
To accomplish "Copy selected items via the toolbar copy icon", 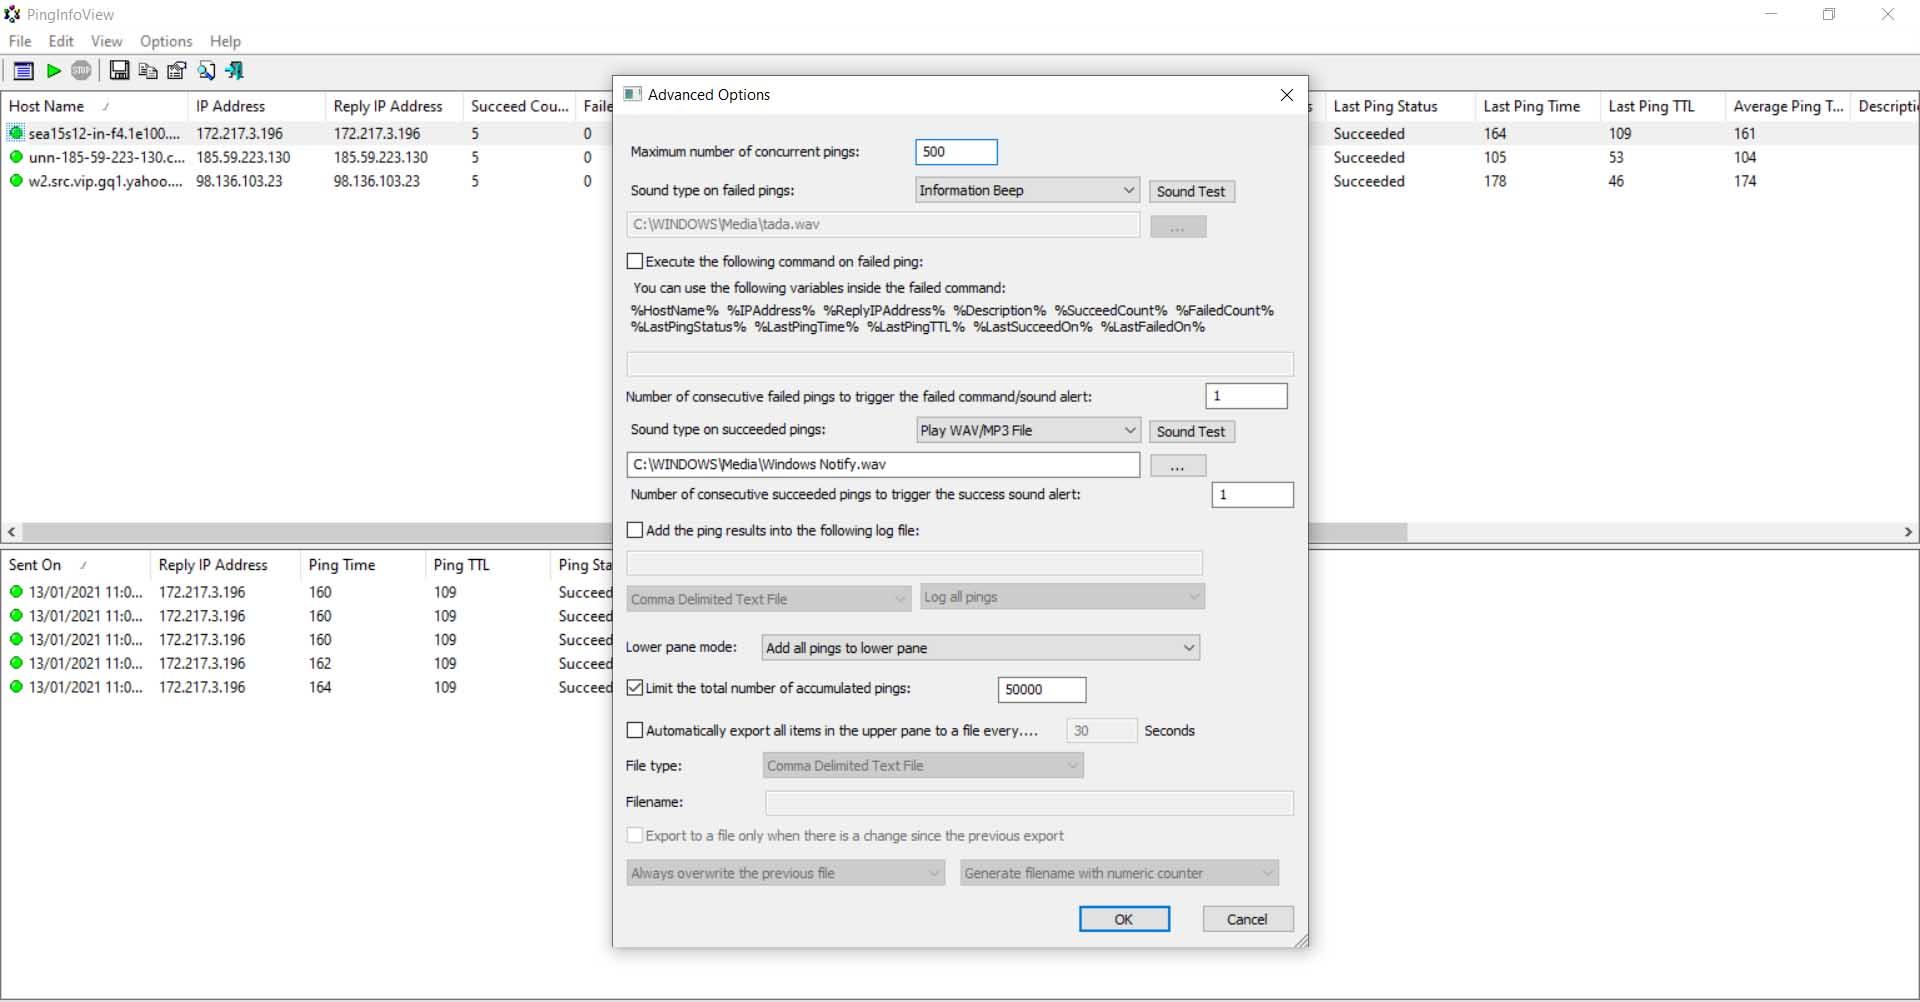I will 148,70.
